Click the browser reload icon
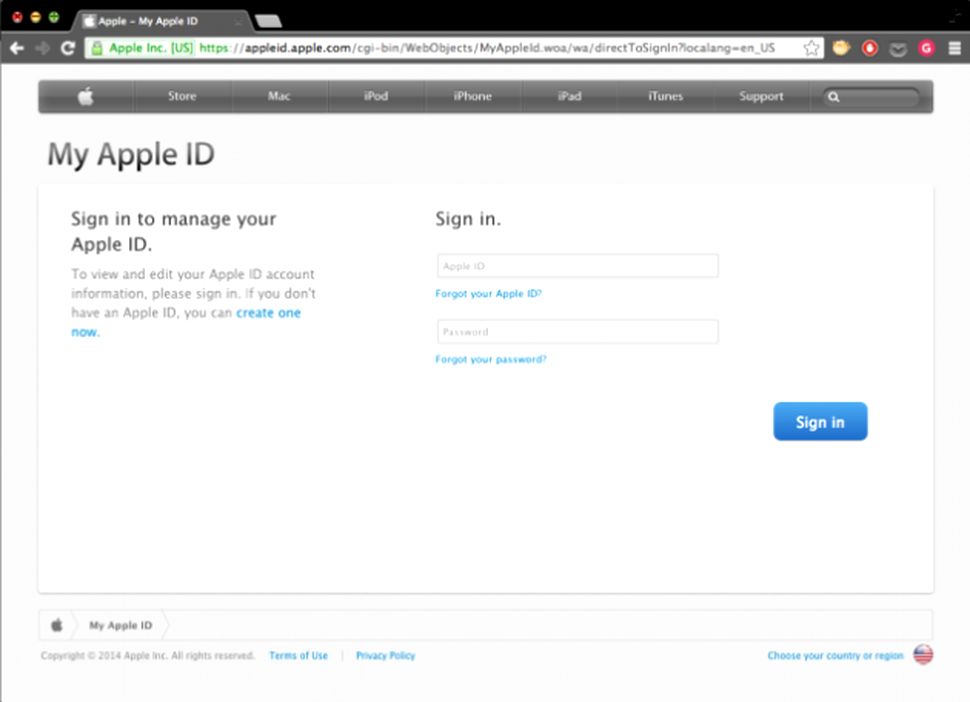The height and width of the screenshot is (702, 970). [x=68, y=48]
